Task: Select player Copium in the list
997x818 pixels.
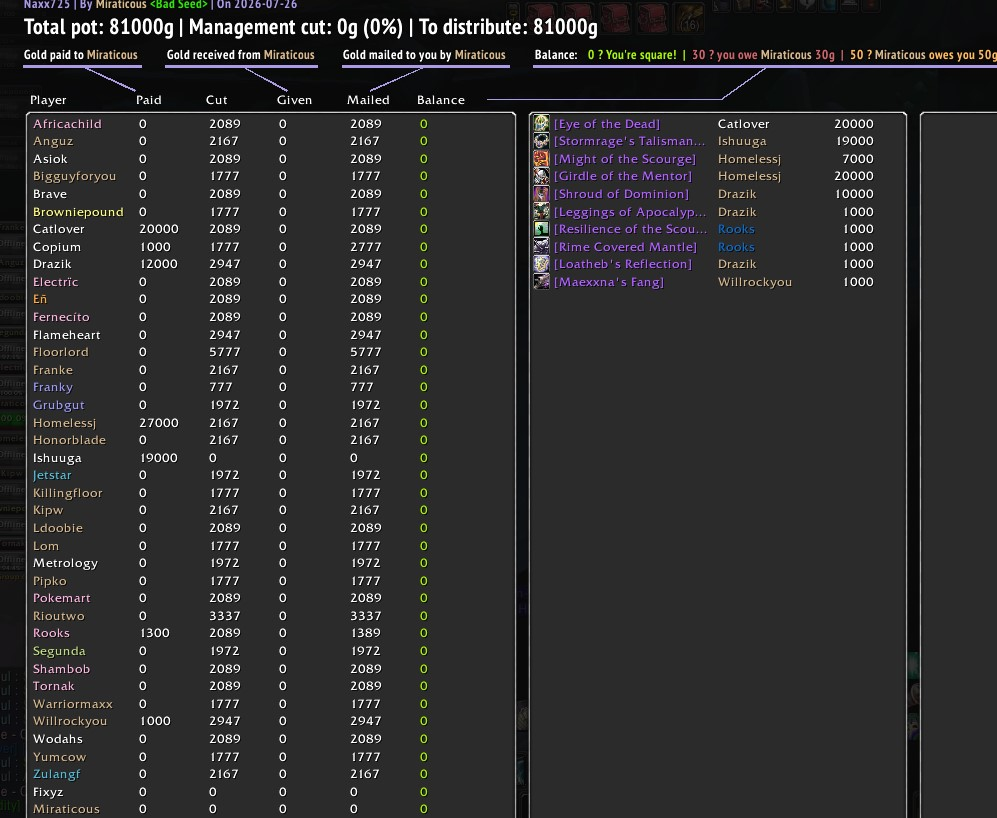Action: [x=57, y=247]
